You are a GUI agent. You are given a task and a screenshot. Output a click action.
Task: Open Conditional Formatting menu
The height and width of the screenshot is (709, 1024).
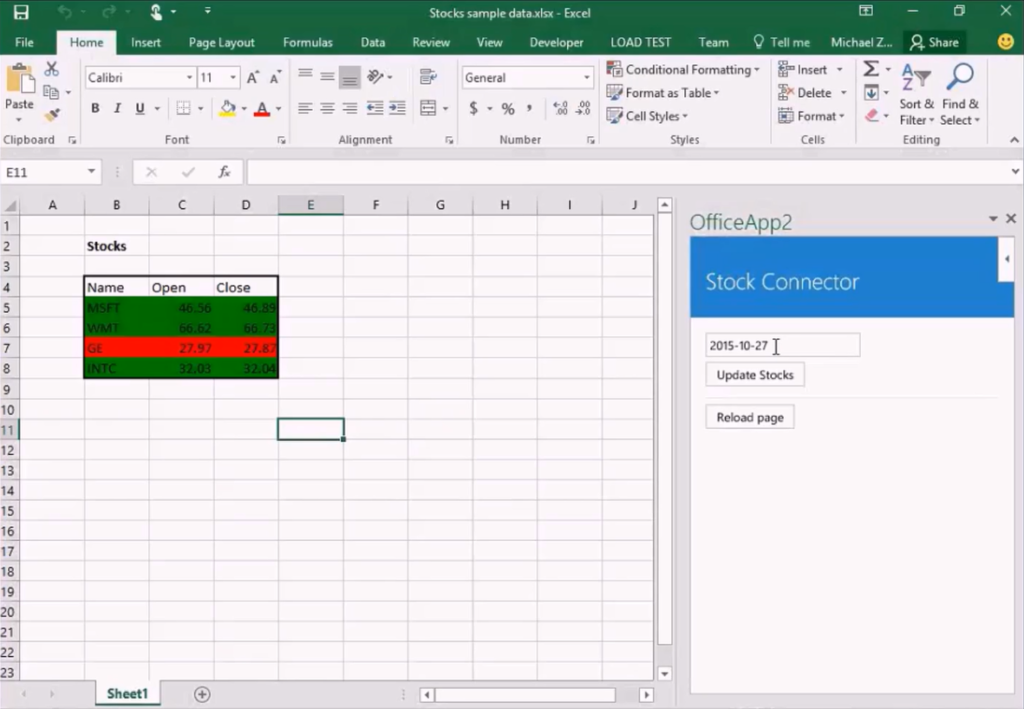click(683, 69)
